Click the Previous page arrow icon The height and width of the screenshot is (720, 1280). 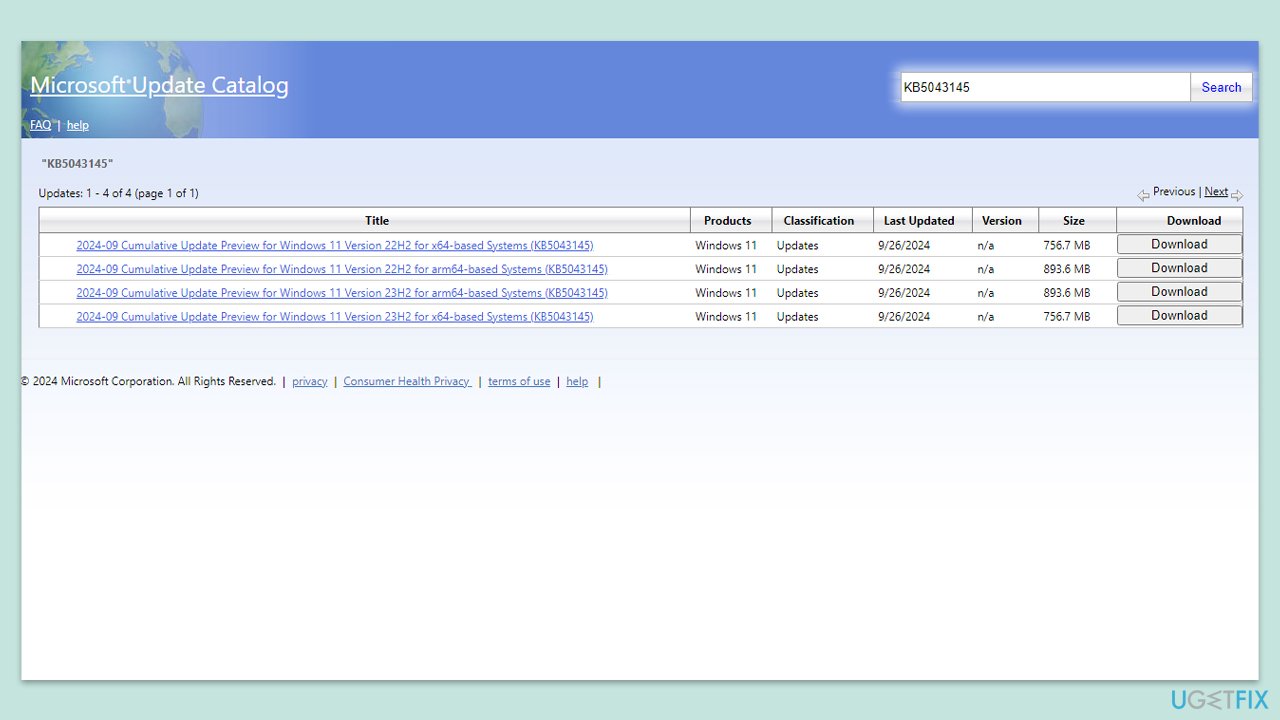pyautogui.click(x=1143, y=195)
